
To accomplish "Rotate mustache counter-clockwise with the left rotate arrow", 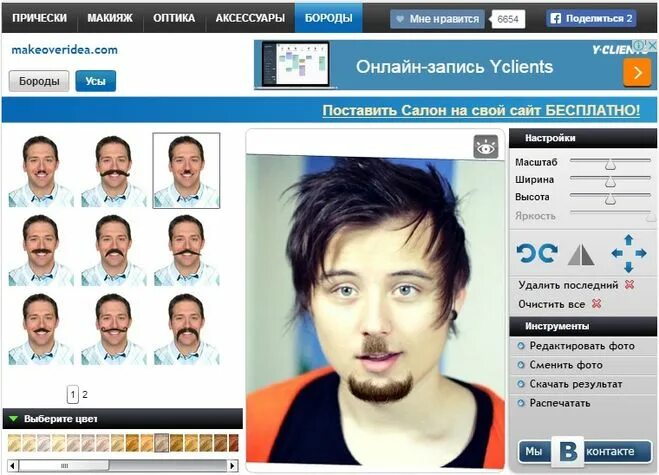I will pyautogui.click(x=526, y=253).
